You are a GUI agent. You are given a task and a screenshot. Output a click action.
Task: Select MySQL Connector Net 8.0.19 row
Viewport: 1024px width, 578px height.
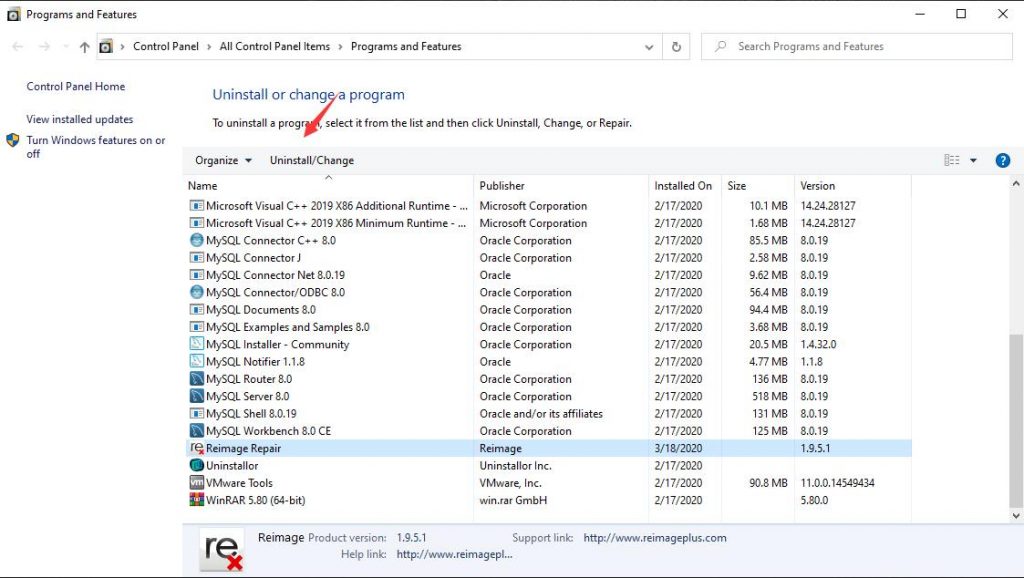tap(547, 275)
